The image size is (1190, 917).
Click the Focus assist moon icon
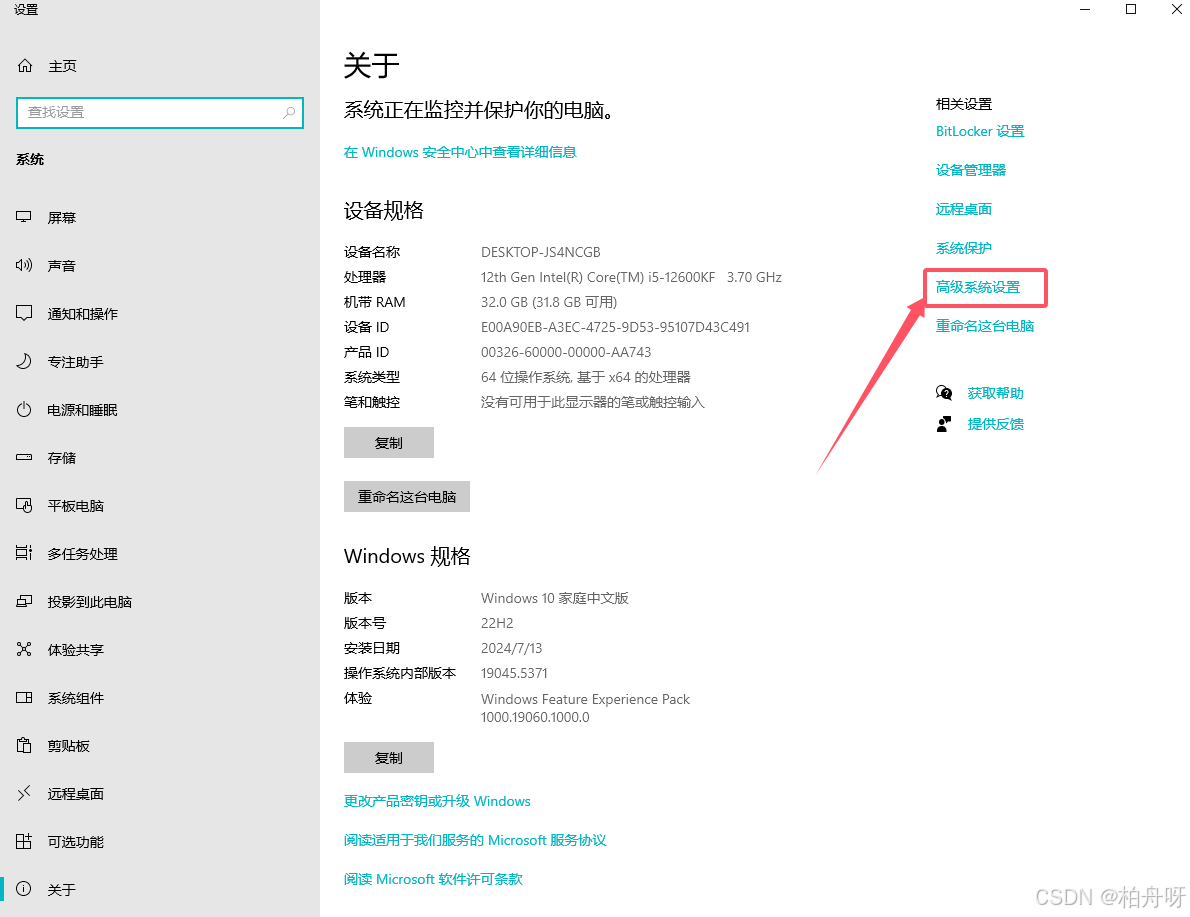[x=24, y=361]
